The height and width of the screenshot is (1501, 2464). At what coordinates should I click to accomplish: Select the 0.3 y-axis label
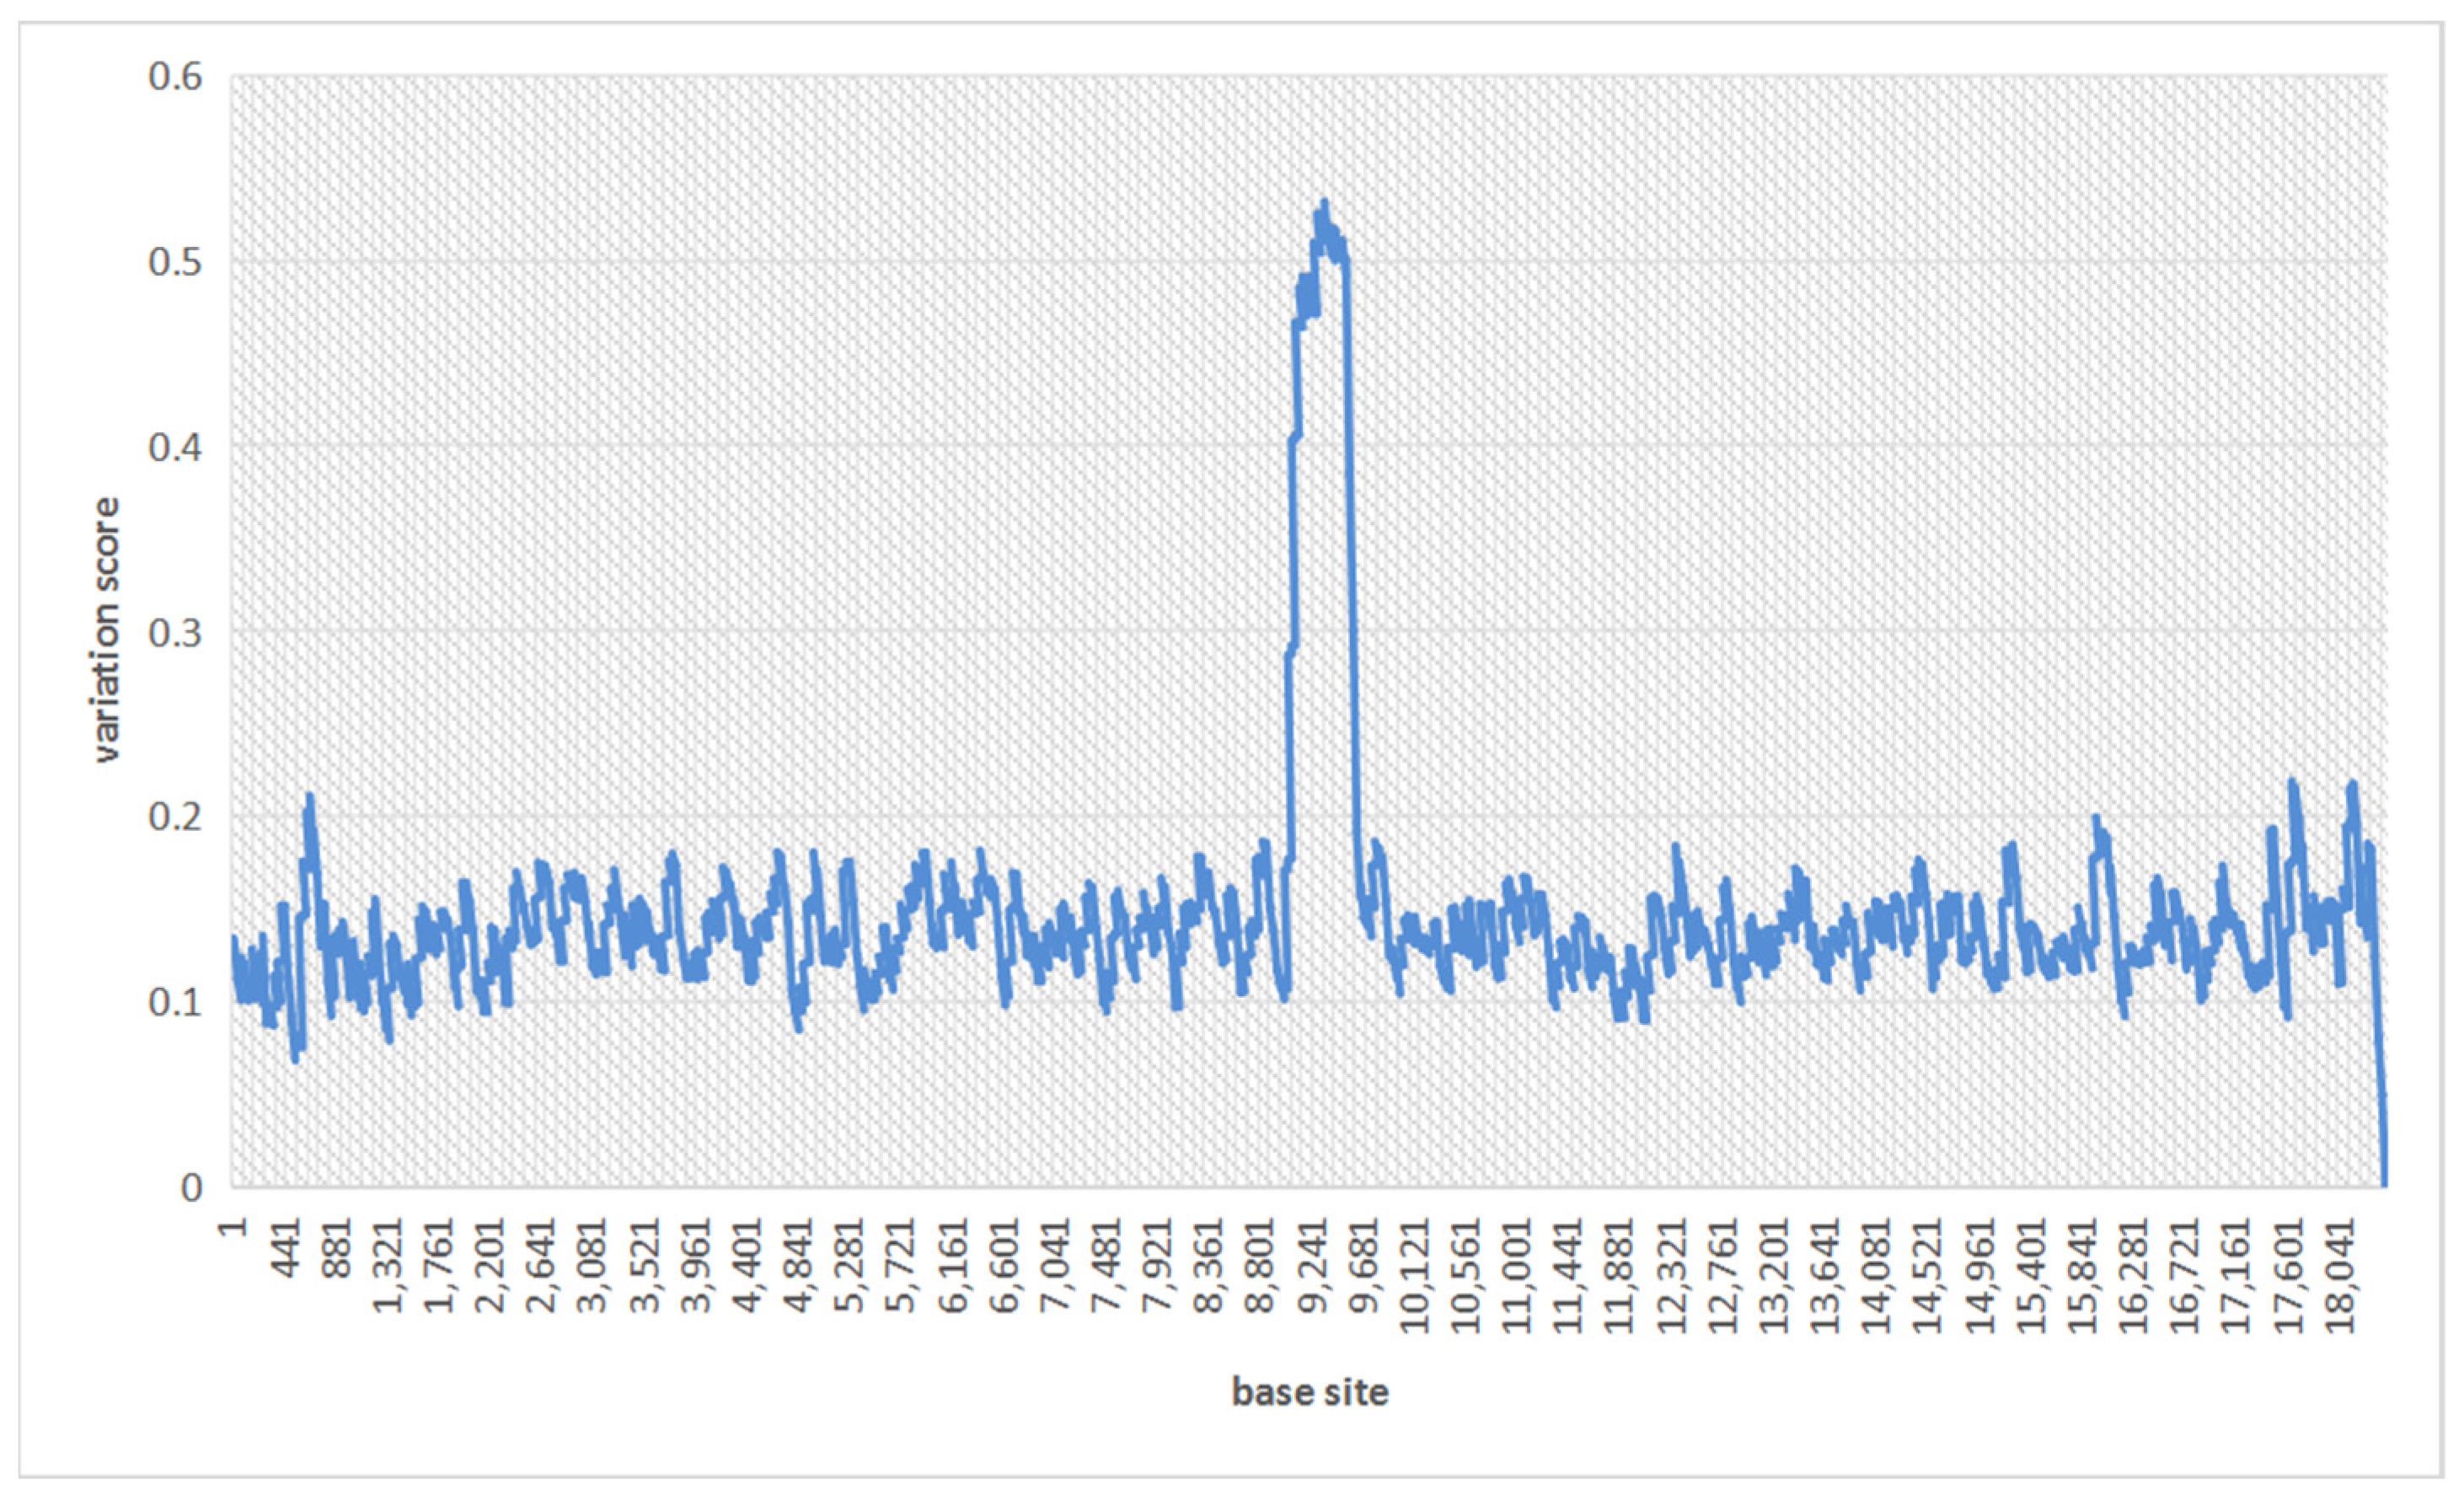175,632
